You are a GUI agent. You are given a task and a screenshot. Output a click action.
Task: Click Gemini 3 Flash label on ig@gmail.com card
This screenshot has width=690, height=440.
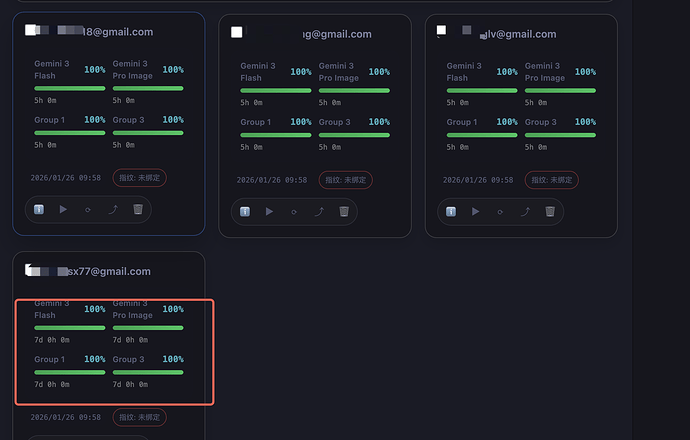258,72
